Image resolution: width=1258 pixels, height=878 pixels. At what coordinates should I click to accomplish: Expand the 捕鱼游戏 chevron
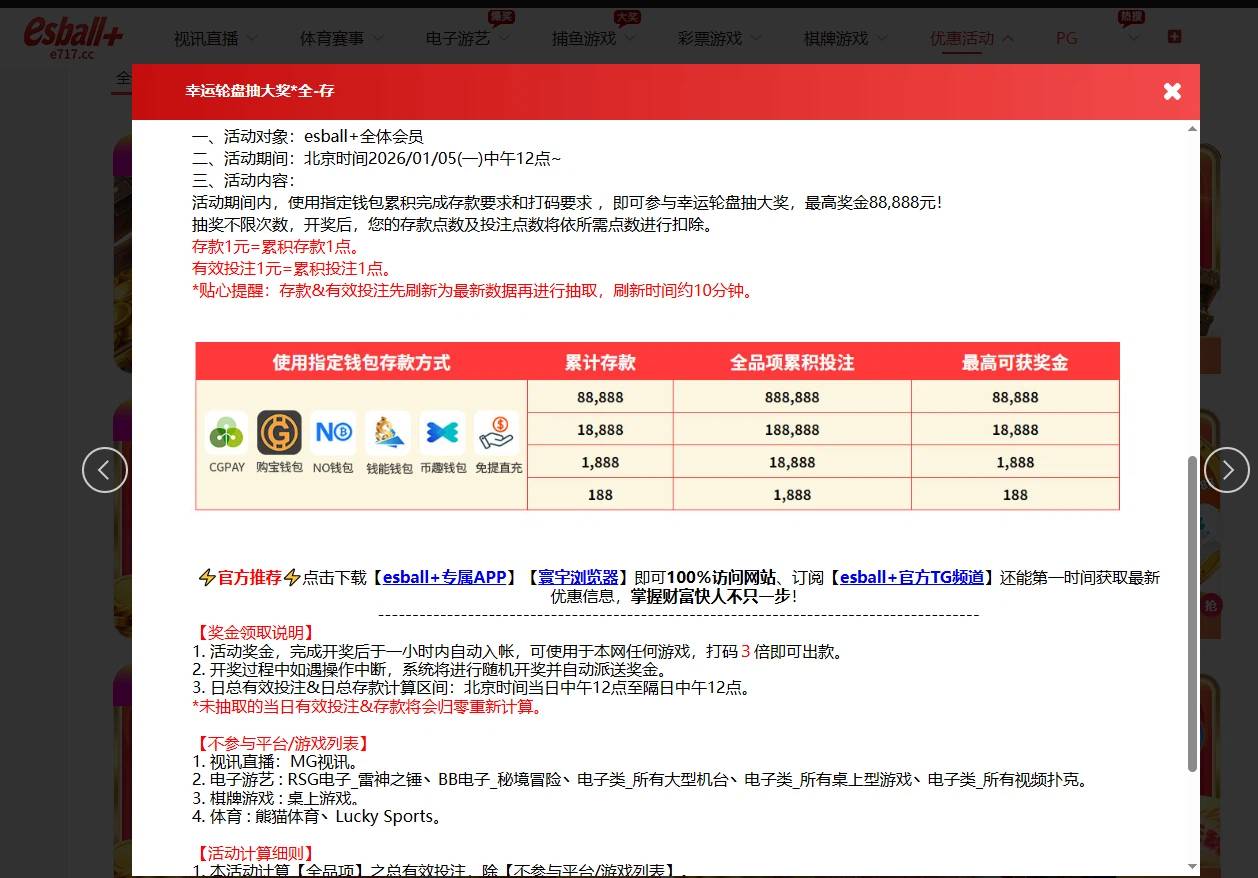[x=629, y=38]
